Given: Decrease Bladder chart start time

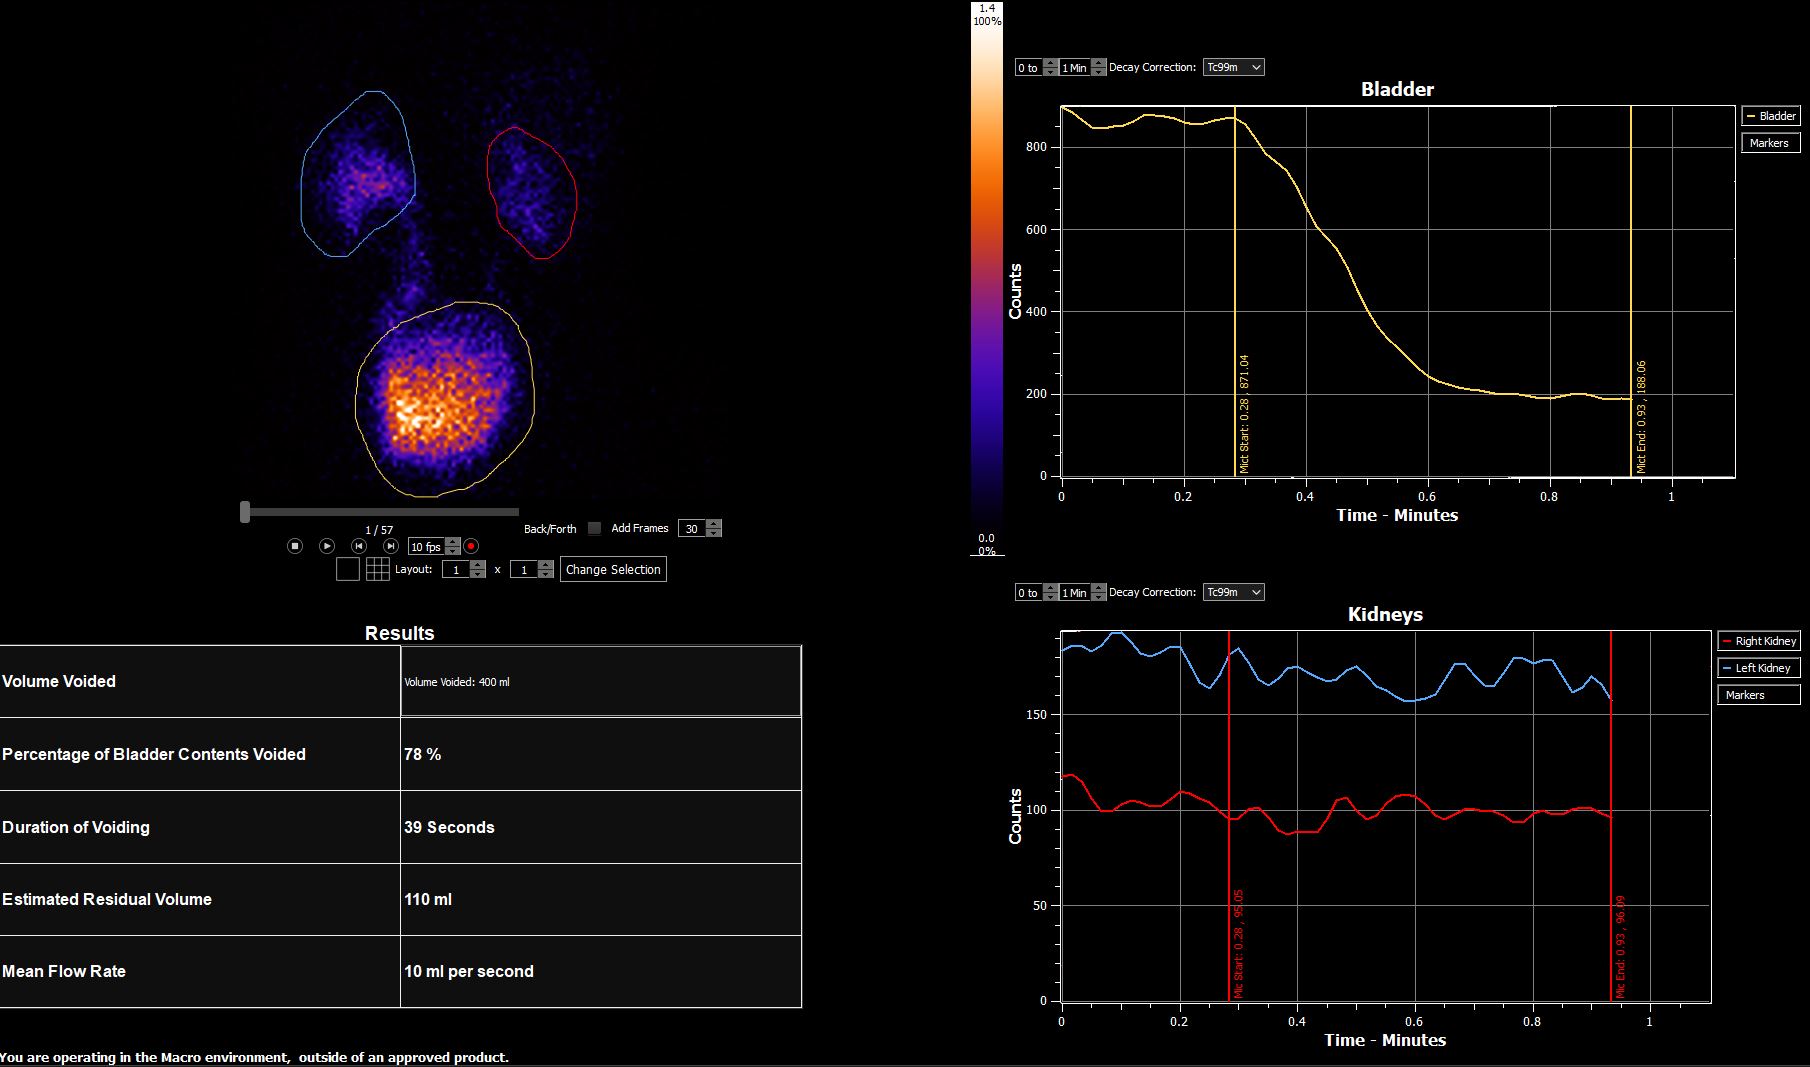Looking at the screenshot, I should click(1050, 71).
